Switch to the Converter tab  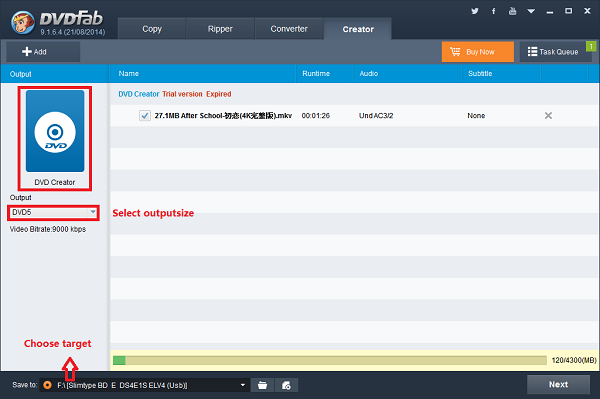289,29
